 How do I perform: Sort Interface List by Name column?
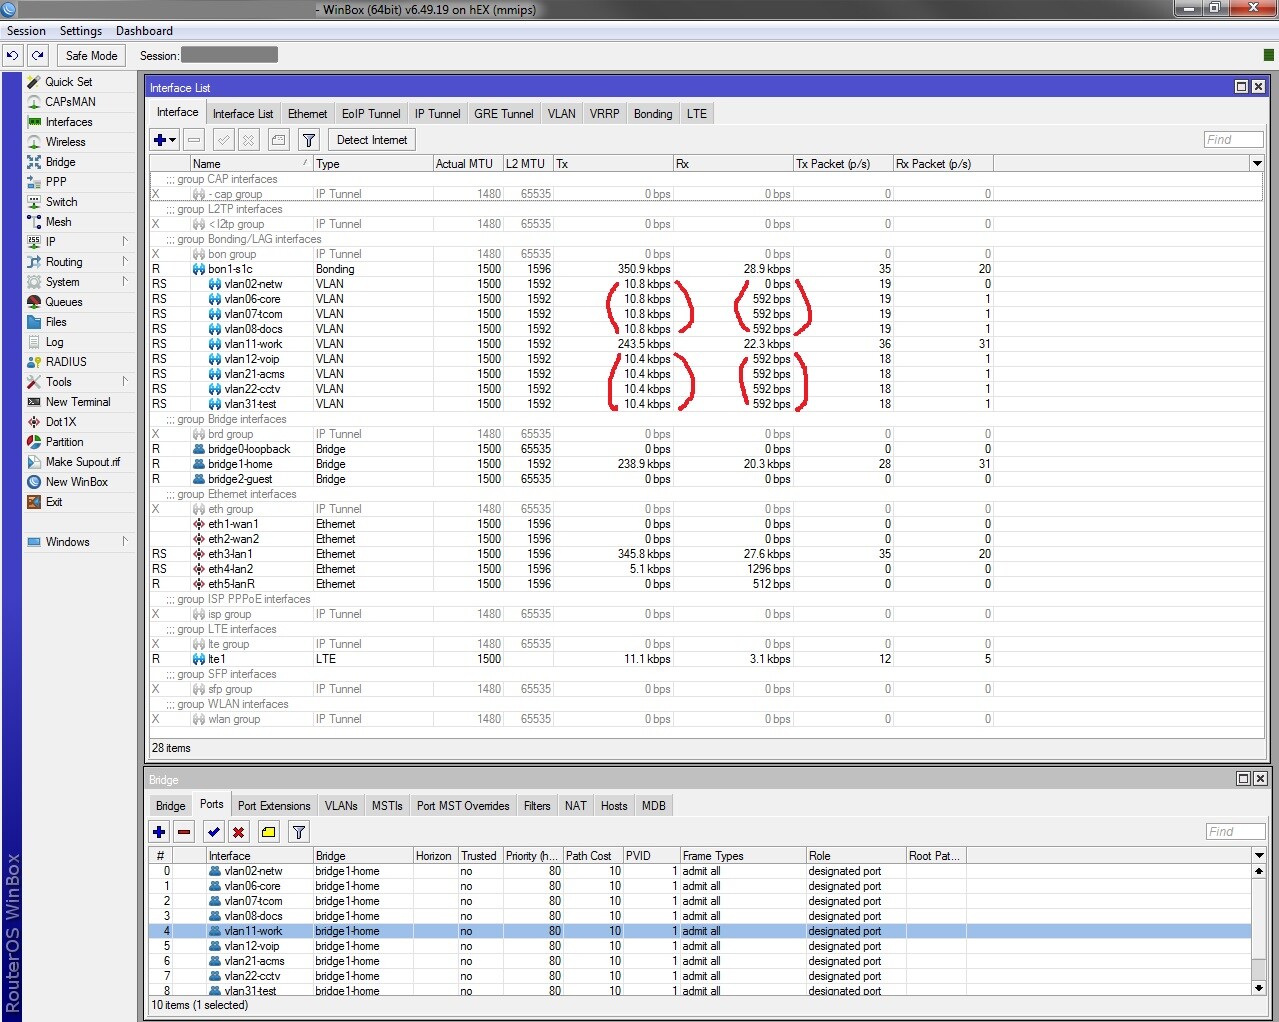click(250, 163)
